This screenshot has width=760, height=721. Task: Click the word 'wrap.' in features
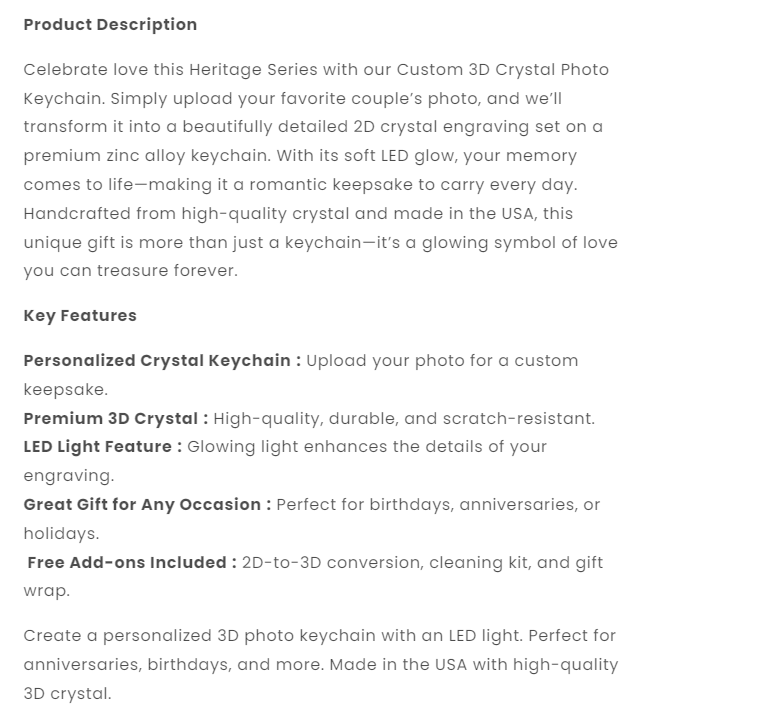[47, 591]
